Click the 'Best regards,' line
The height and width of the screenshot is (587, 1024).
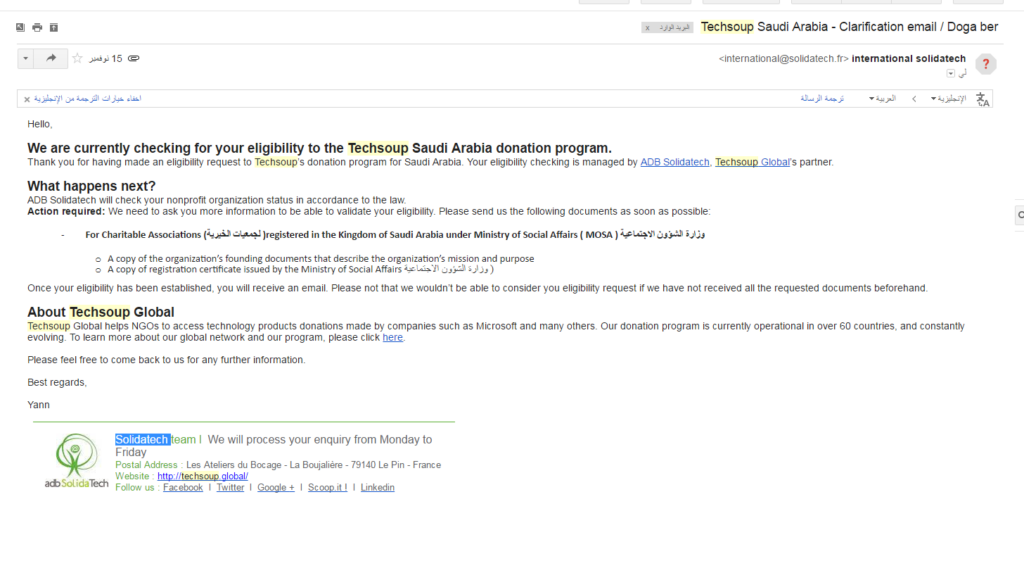pos(57,382)
